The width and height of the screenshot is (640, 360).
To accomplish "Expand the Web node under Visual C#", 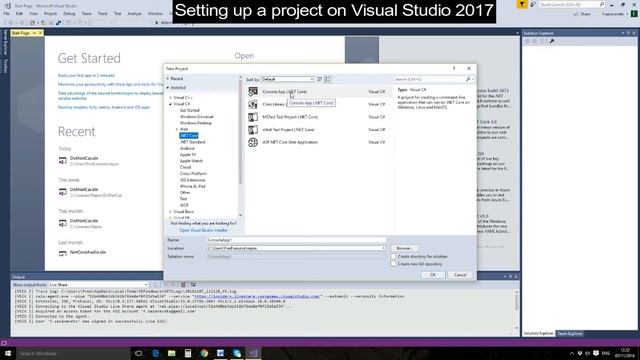I will click(x=177, y=129).
